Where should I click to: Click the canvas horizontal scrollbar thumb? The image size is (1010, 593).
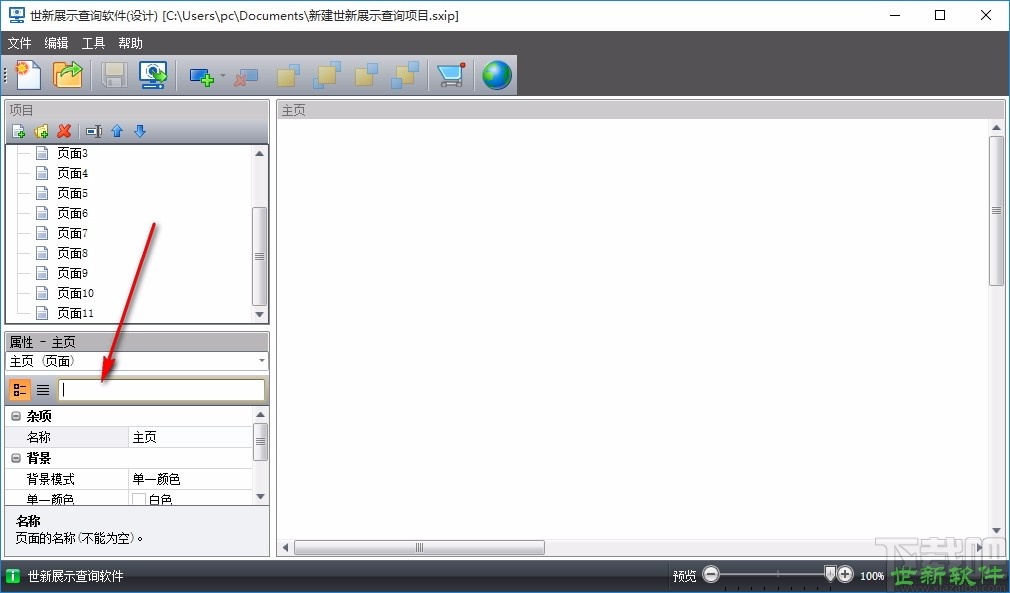419,547
